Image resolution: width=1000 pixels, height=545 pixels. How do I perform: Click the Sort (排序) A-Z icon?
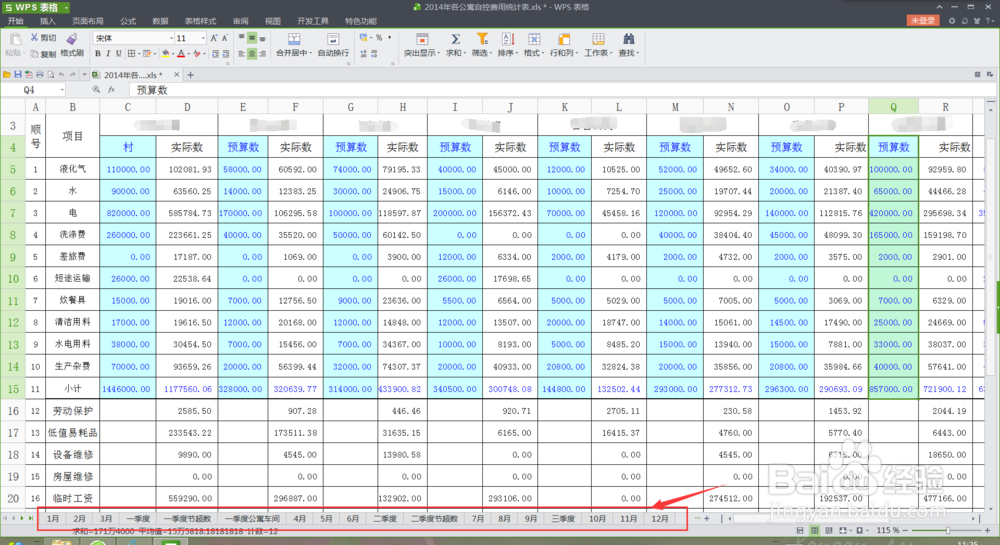coord(508,40)
